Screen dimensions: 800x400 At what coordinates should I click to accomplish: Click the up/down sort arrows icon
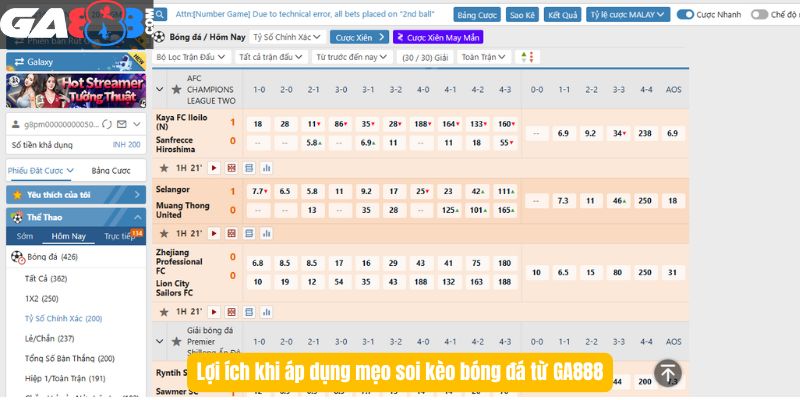(528, 57)
